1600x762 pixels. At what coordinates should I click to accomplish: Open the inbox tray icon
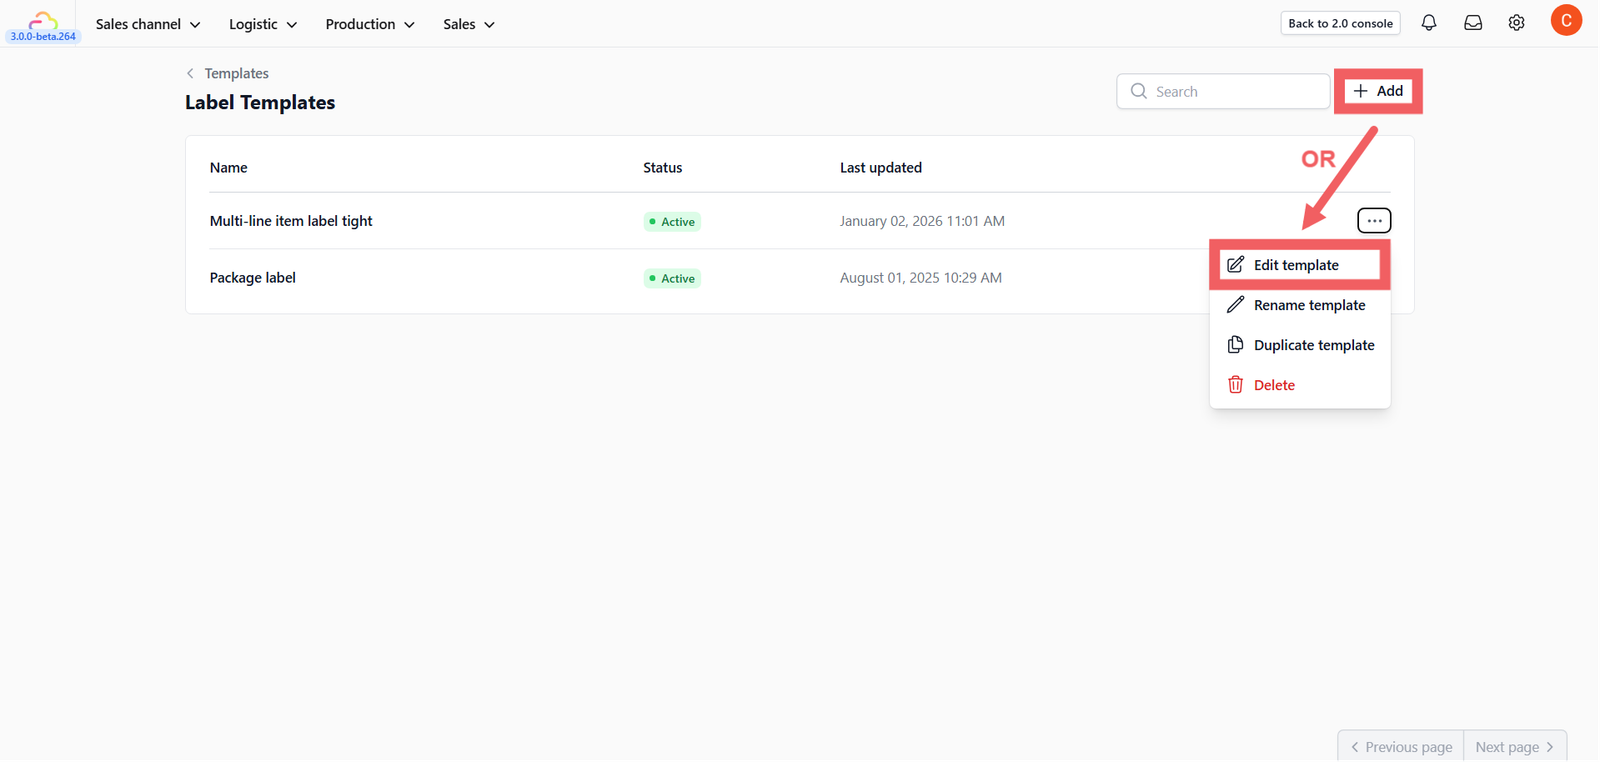click(x=1473, y=23)
